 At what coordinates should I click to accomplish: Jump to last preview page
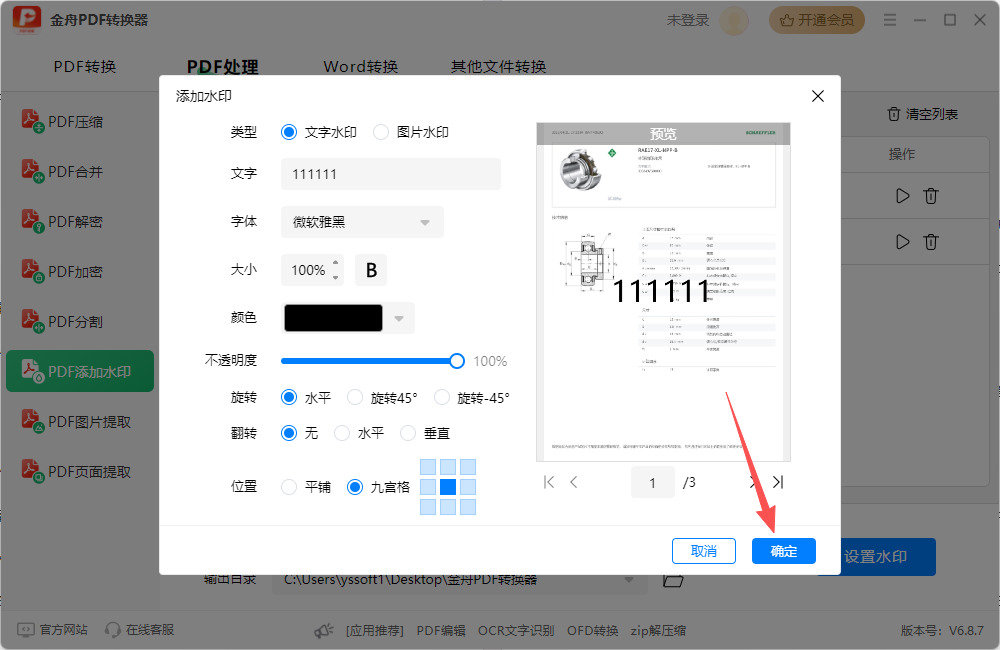click(778, 482)
